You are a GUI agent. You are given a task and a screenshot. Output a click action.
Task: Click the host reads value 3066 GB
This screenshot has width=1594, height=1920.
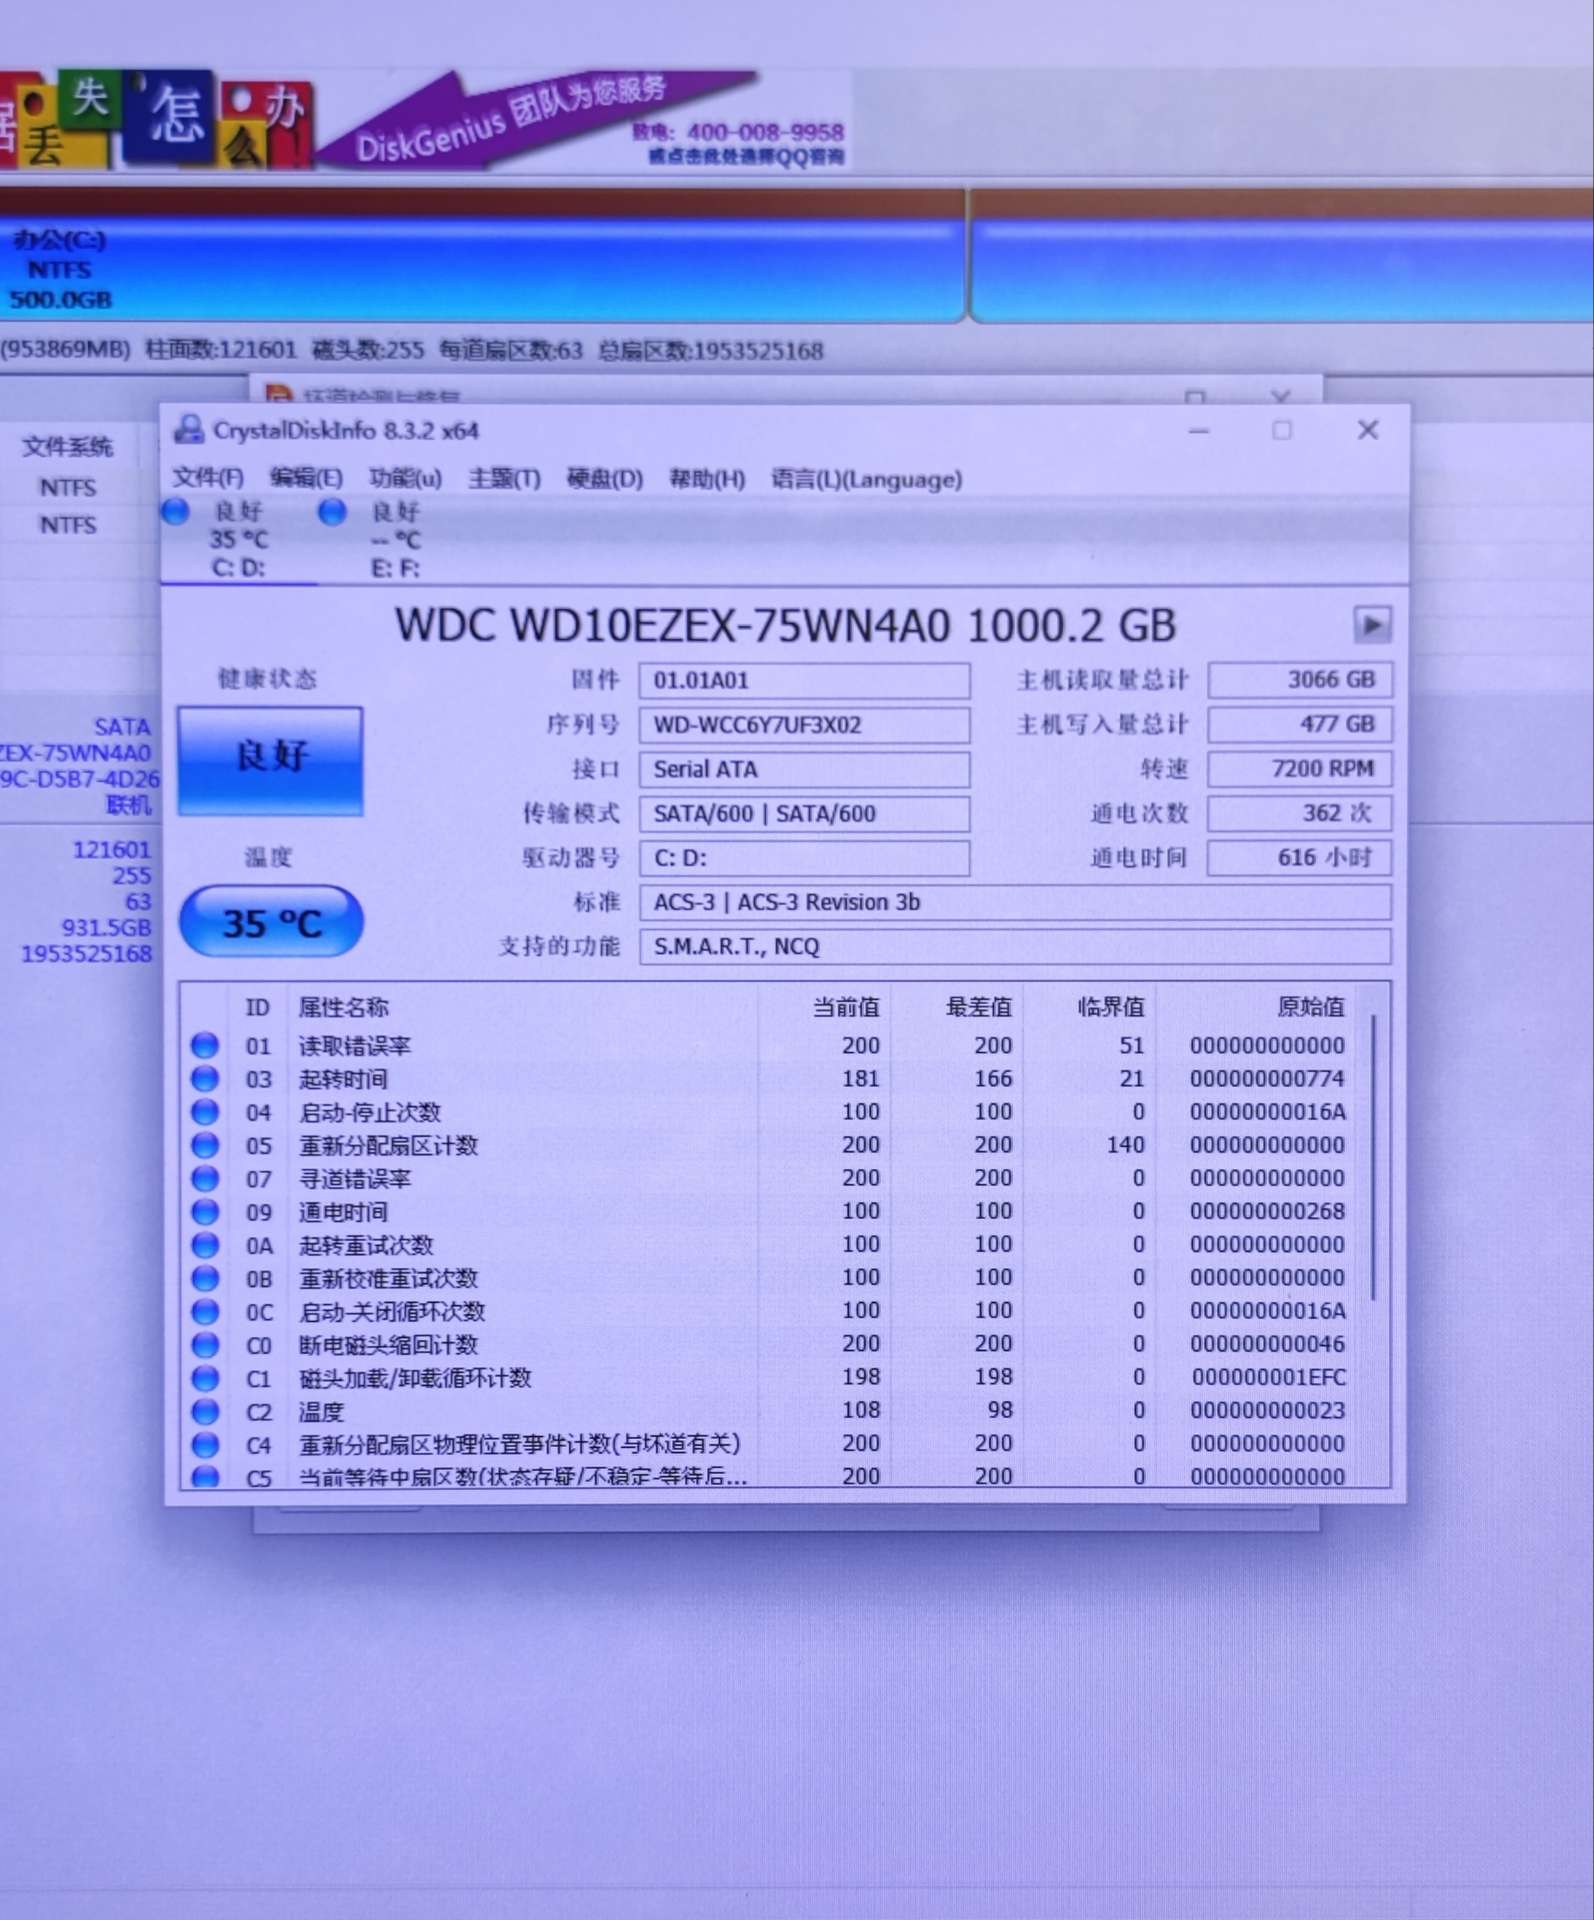[x=1299, y=680]
